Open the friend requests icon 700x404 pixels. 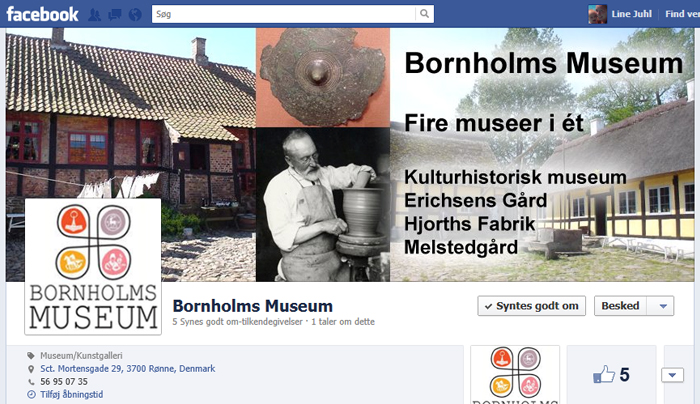(x=94, y=15)
